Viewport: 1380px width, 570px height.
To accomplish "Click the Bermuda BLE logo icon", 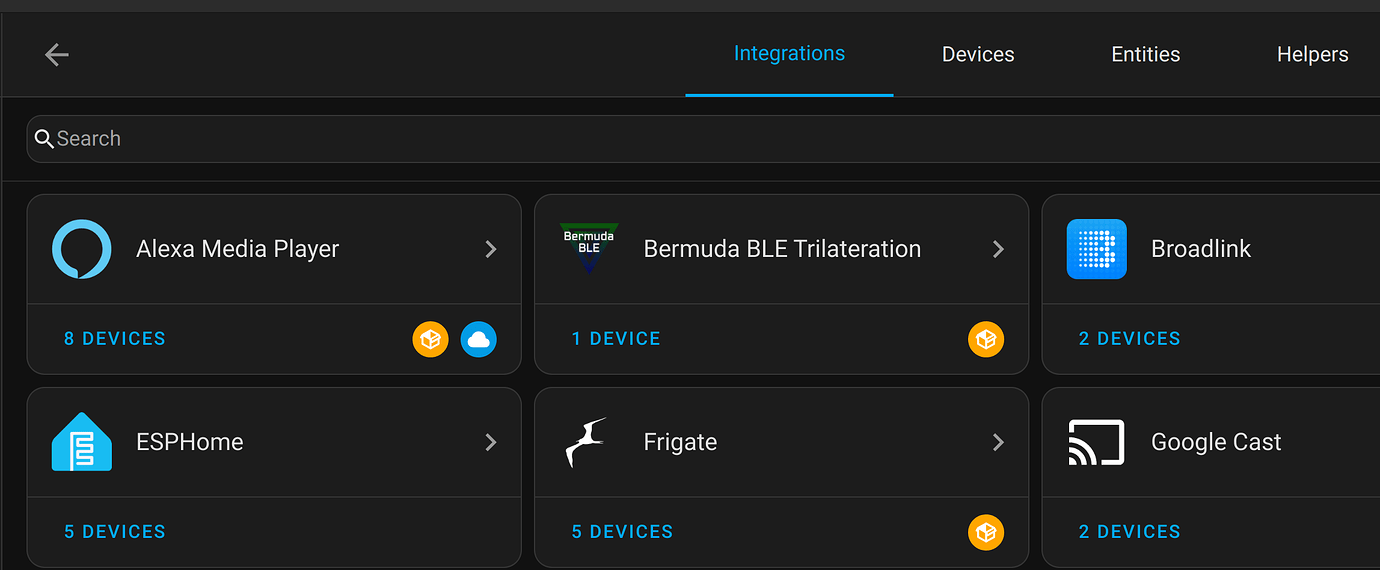I will tap(589, 248).
